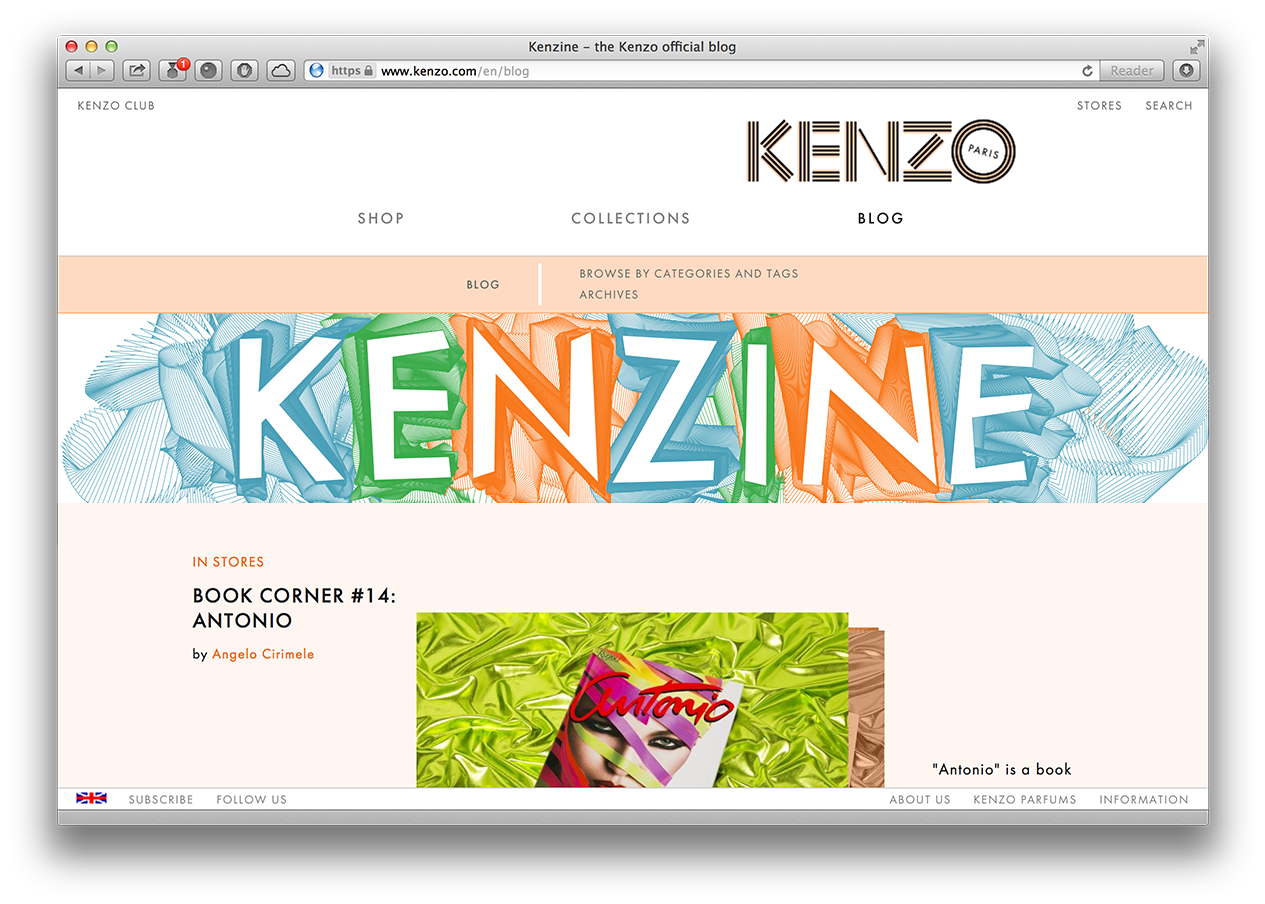Click the Safari back arrow button
The width and height of the screenshot is (1265, 904).
(x=78, y=71)
